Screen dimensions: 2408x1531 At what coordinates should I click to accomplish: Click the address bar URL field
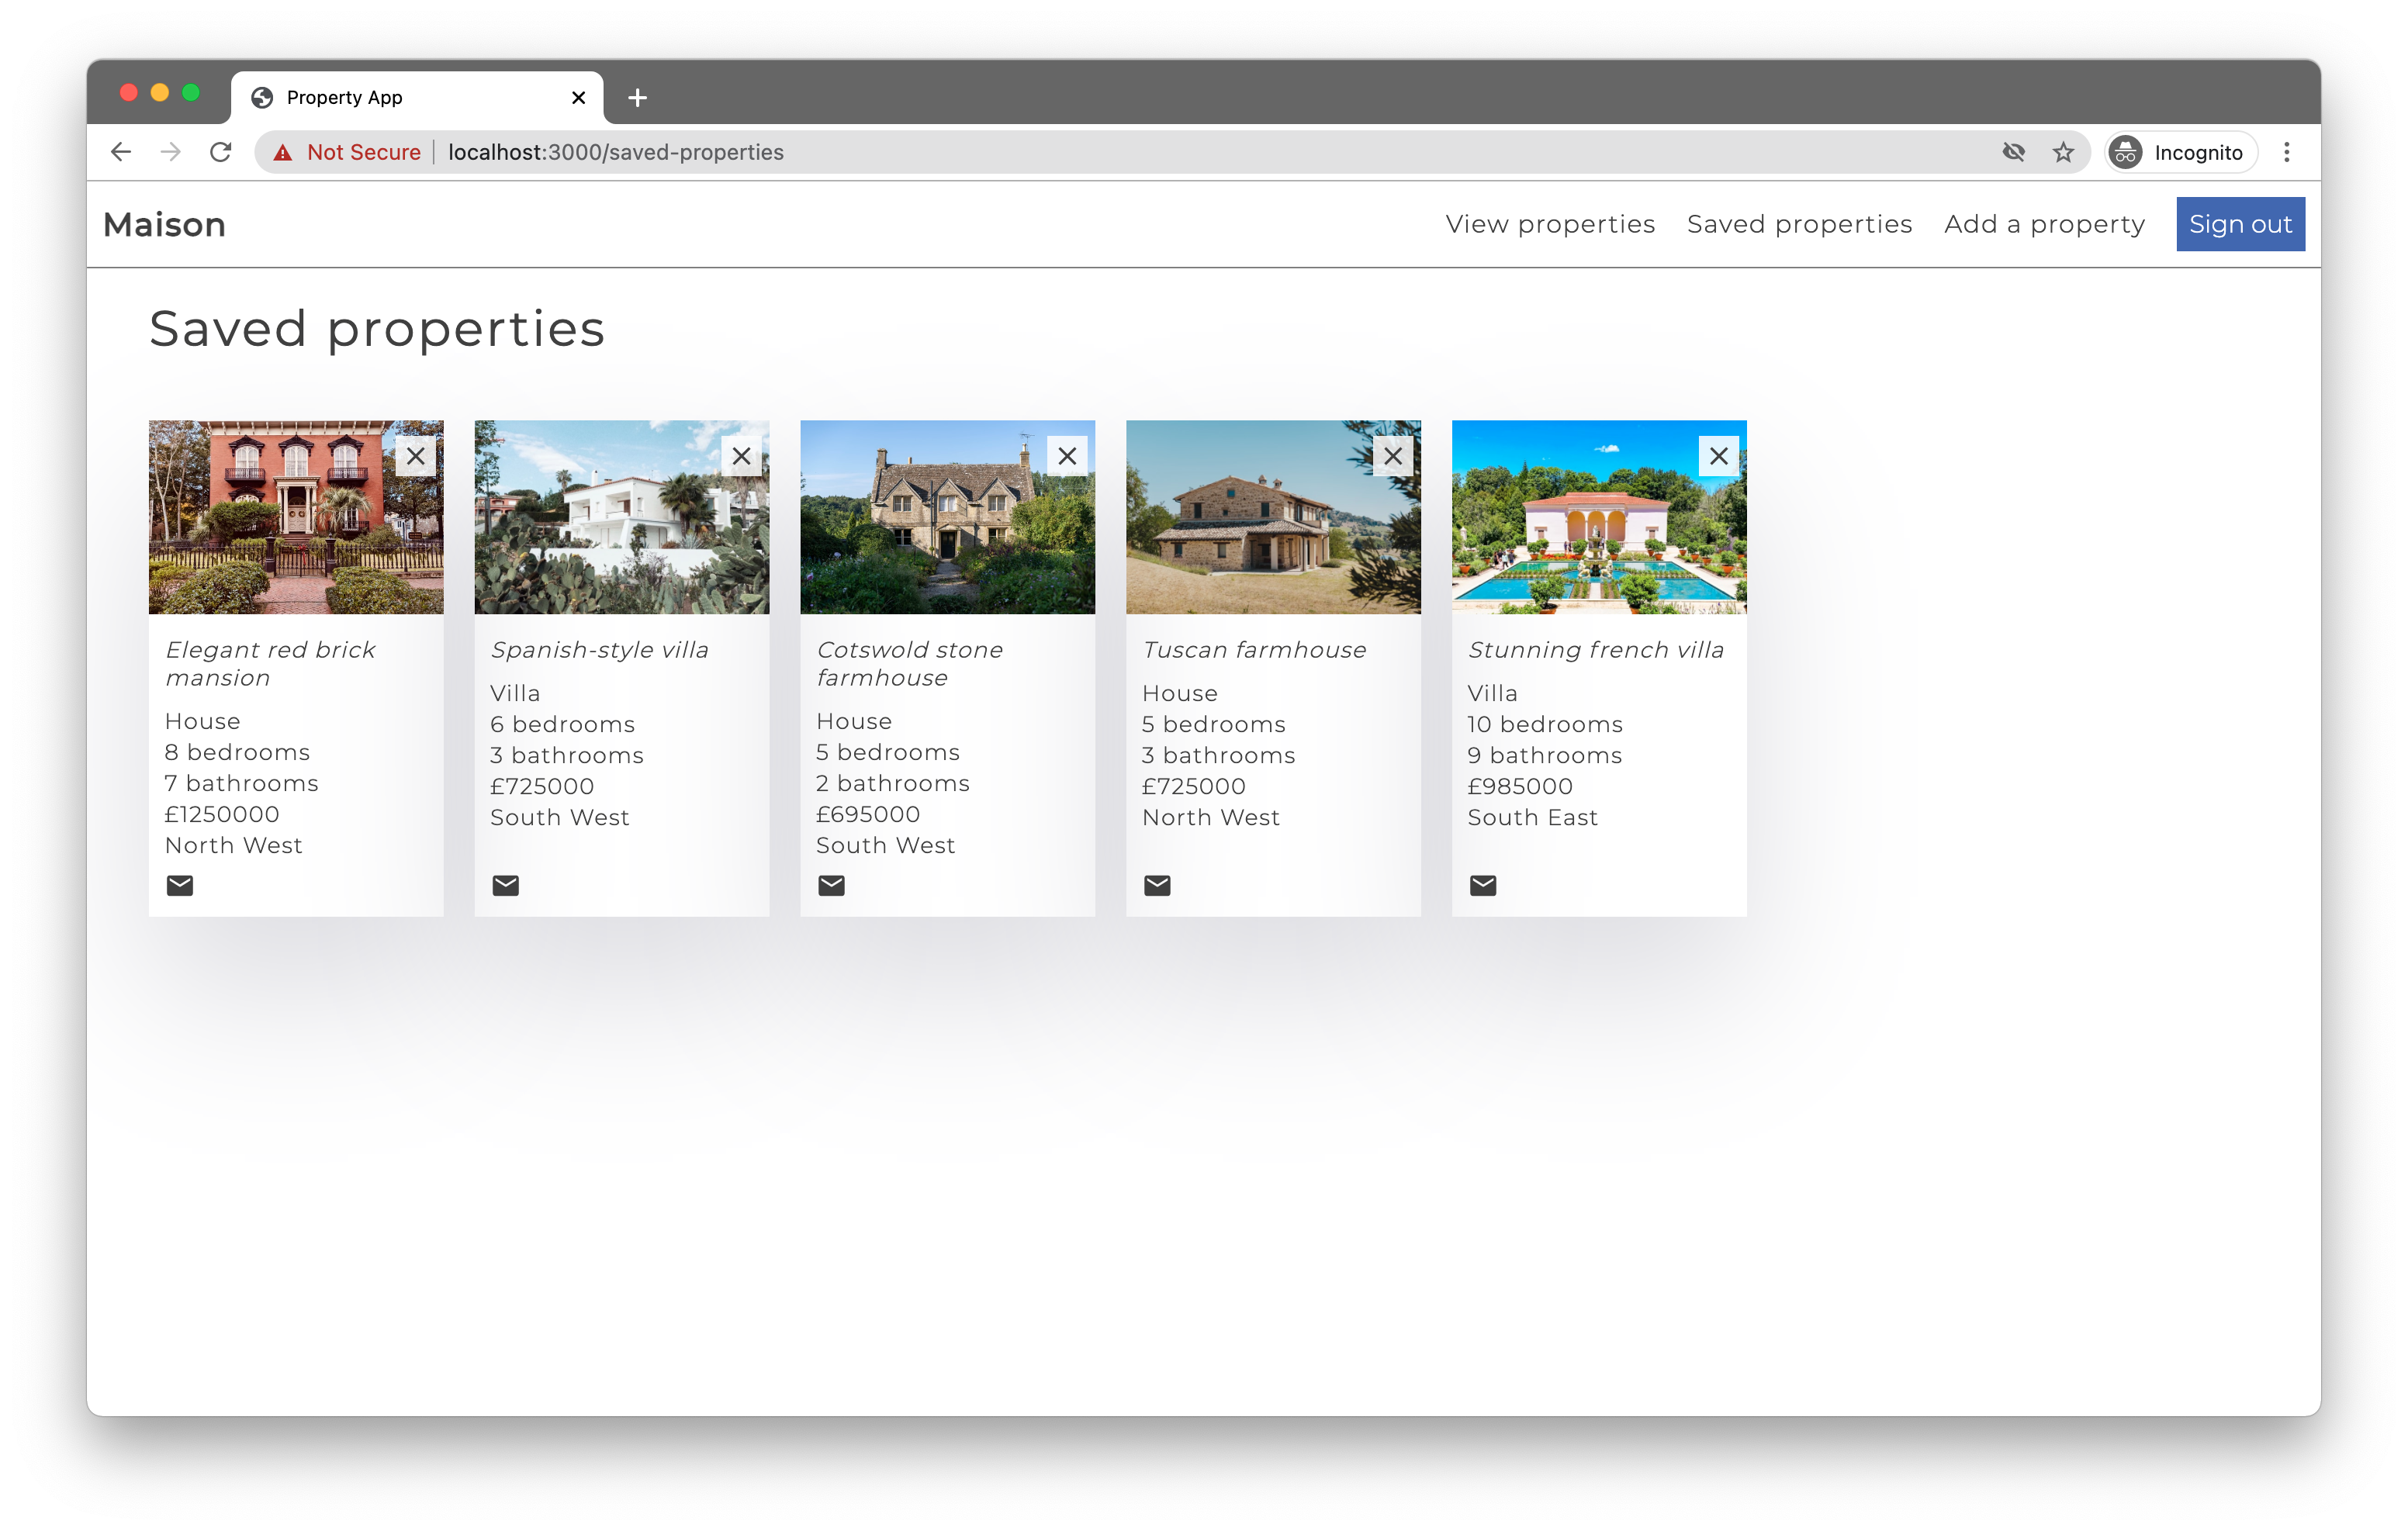1100,152
